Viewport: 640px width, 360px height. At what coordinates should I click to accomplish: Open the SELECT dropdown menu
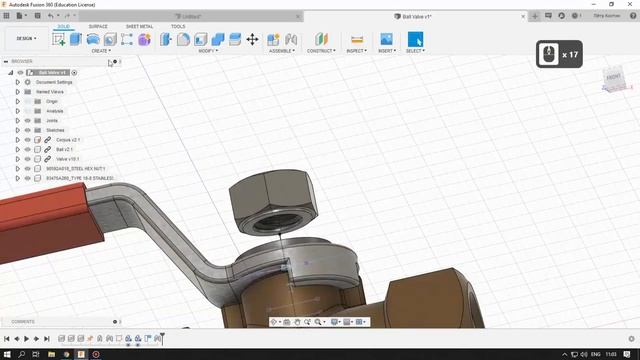[416, 51]
